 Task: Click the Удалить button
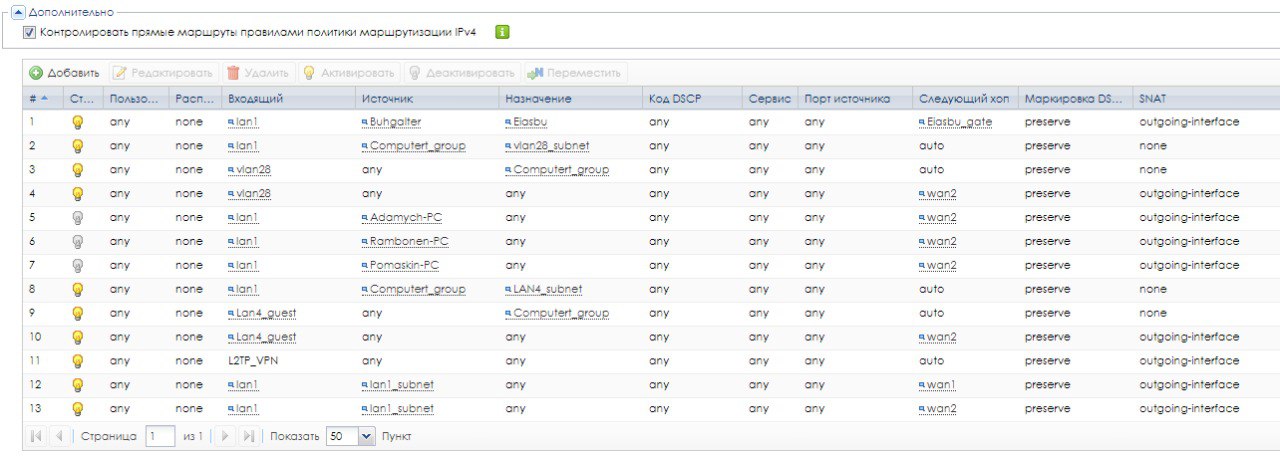(x=257, y=73)
